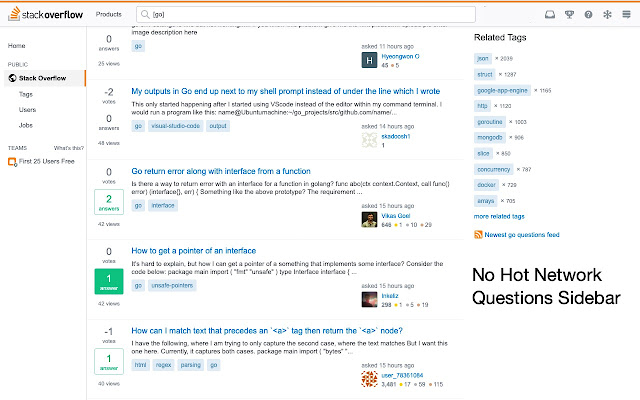Open question about matching text preceding <a> tag
The width and height of the screenshot is (640, 400).
pos(267,331)
